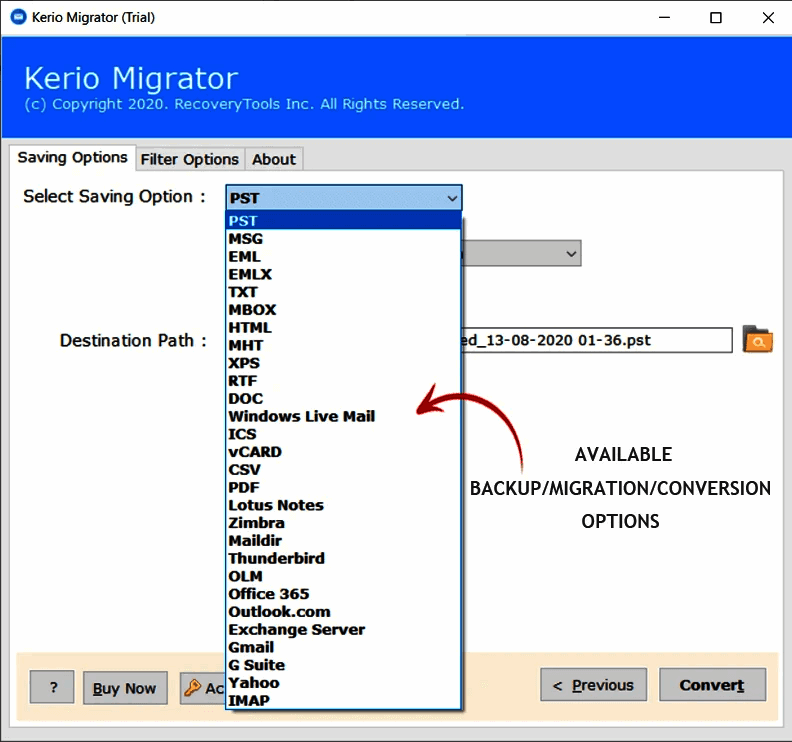Click the Destination Path text field
This screenshot has height=742, width=792.
[x=596, y=340]
